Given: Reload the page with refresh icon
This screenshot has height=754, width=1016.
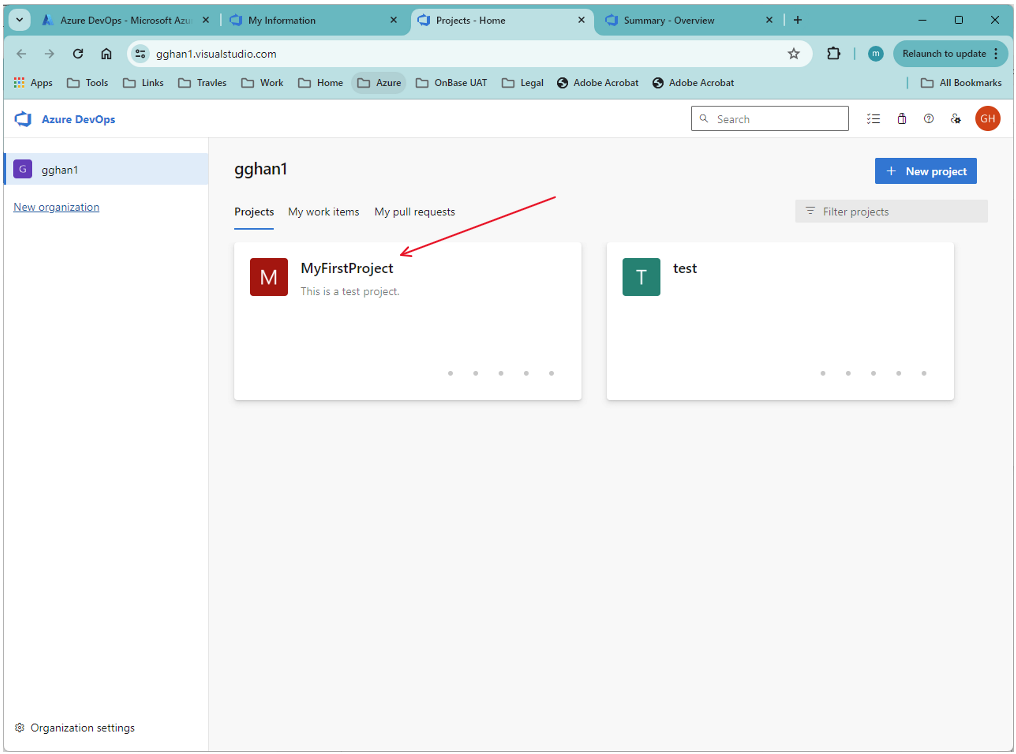Looking at the screenshot, I should tap(78, 54).
